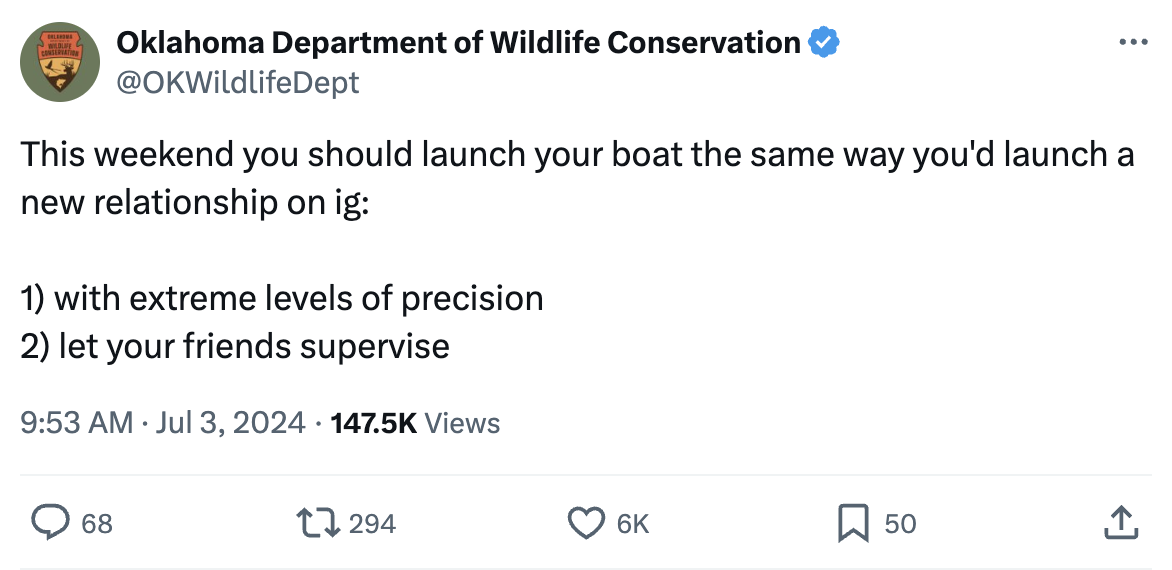This screenshot has width=1172, height=570.
Task: Click the 6K likes count
Action: click(x=632, y=524)
